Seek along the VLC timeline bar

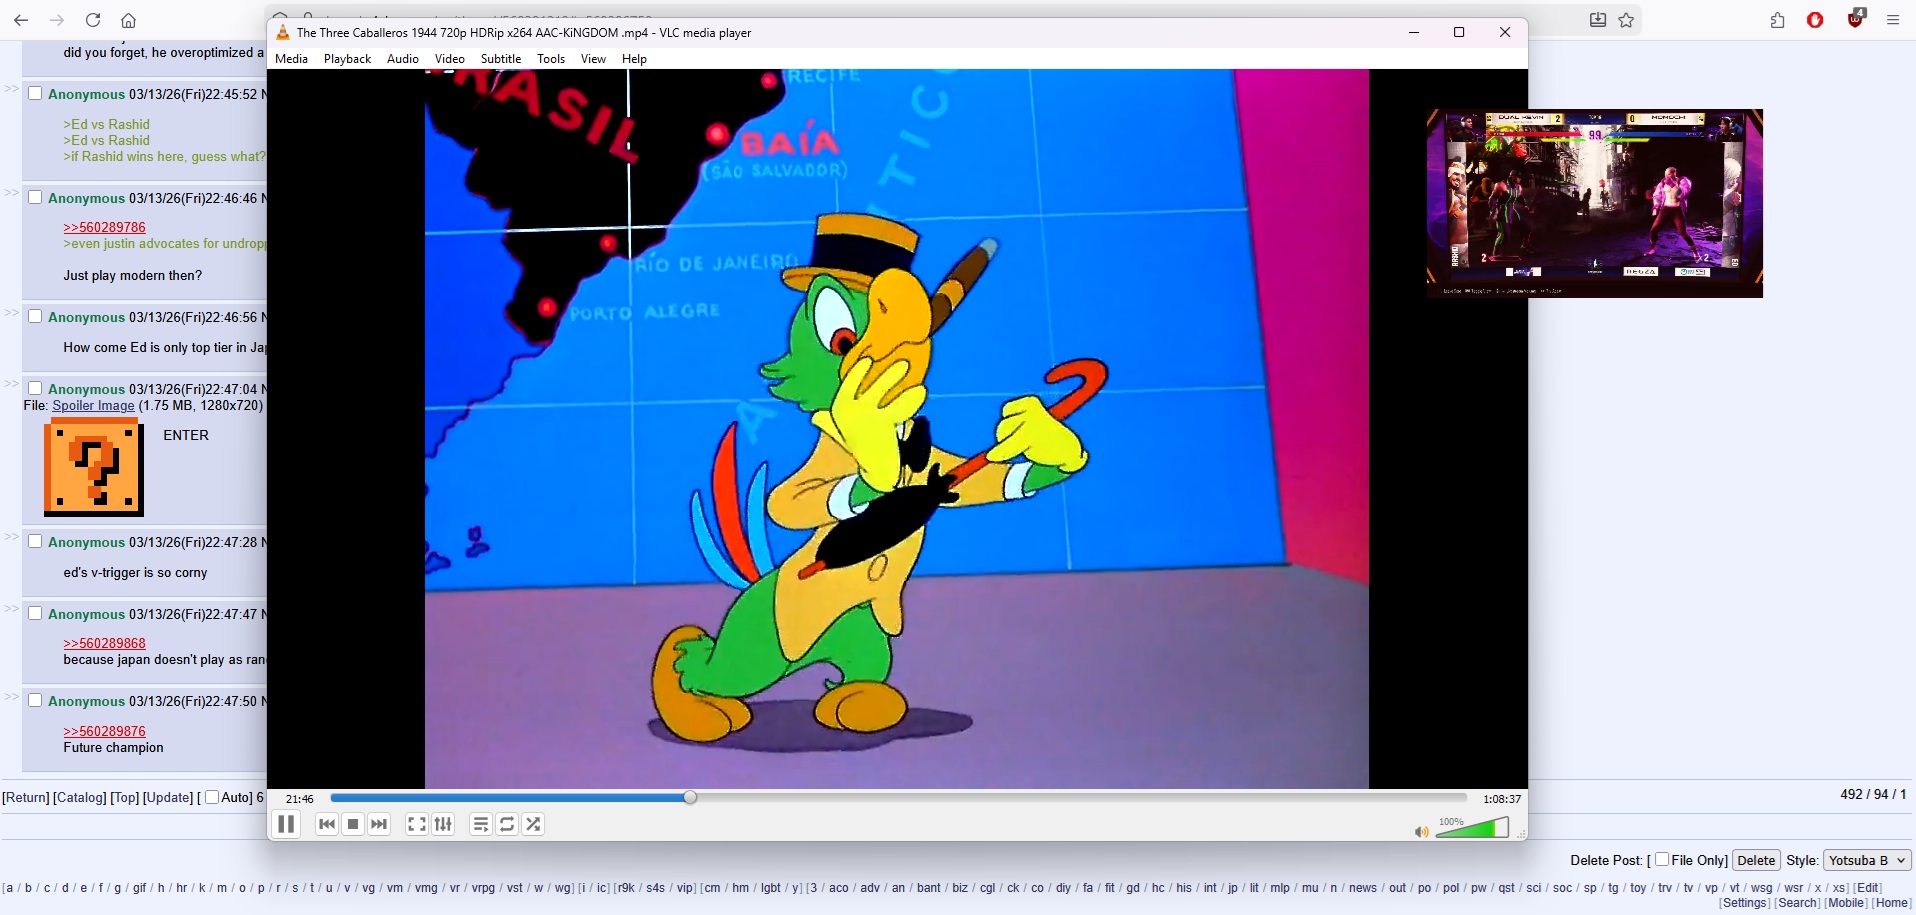click(898, 798)
